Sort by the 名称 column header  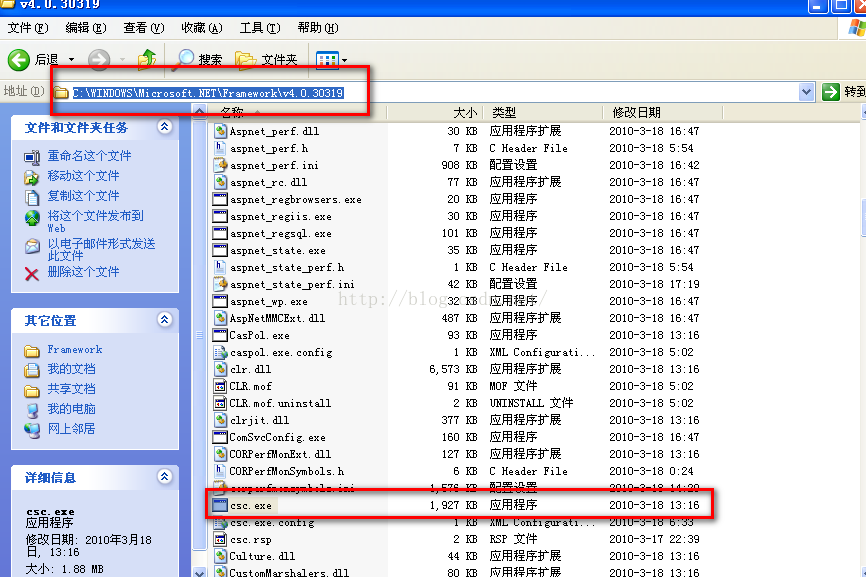[297, 113]
